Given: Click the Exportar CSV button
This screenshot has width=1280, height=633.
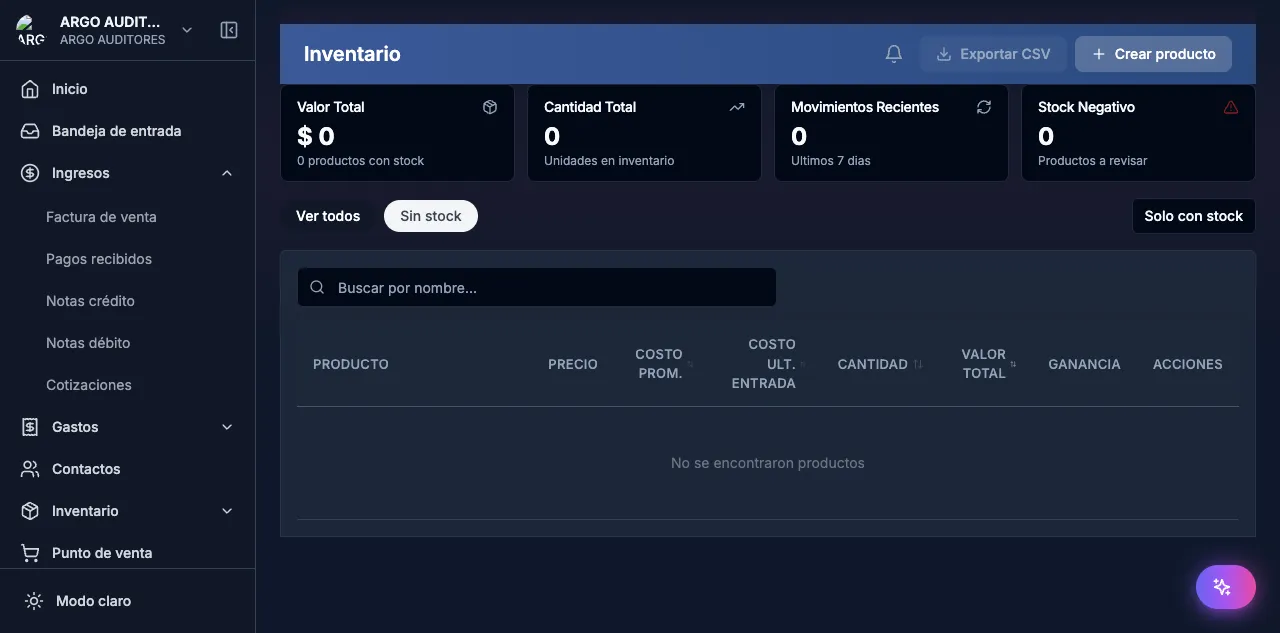Looking at the screenshot, I should (993, 53).
